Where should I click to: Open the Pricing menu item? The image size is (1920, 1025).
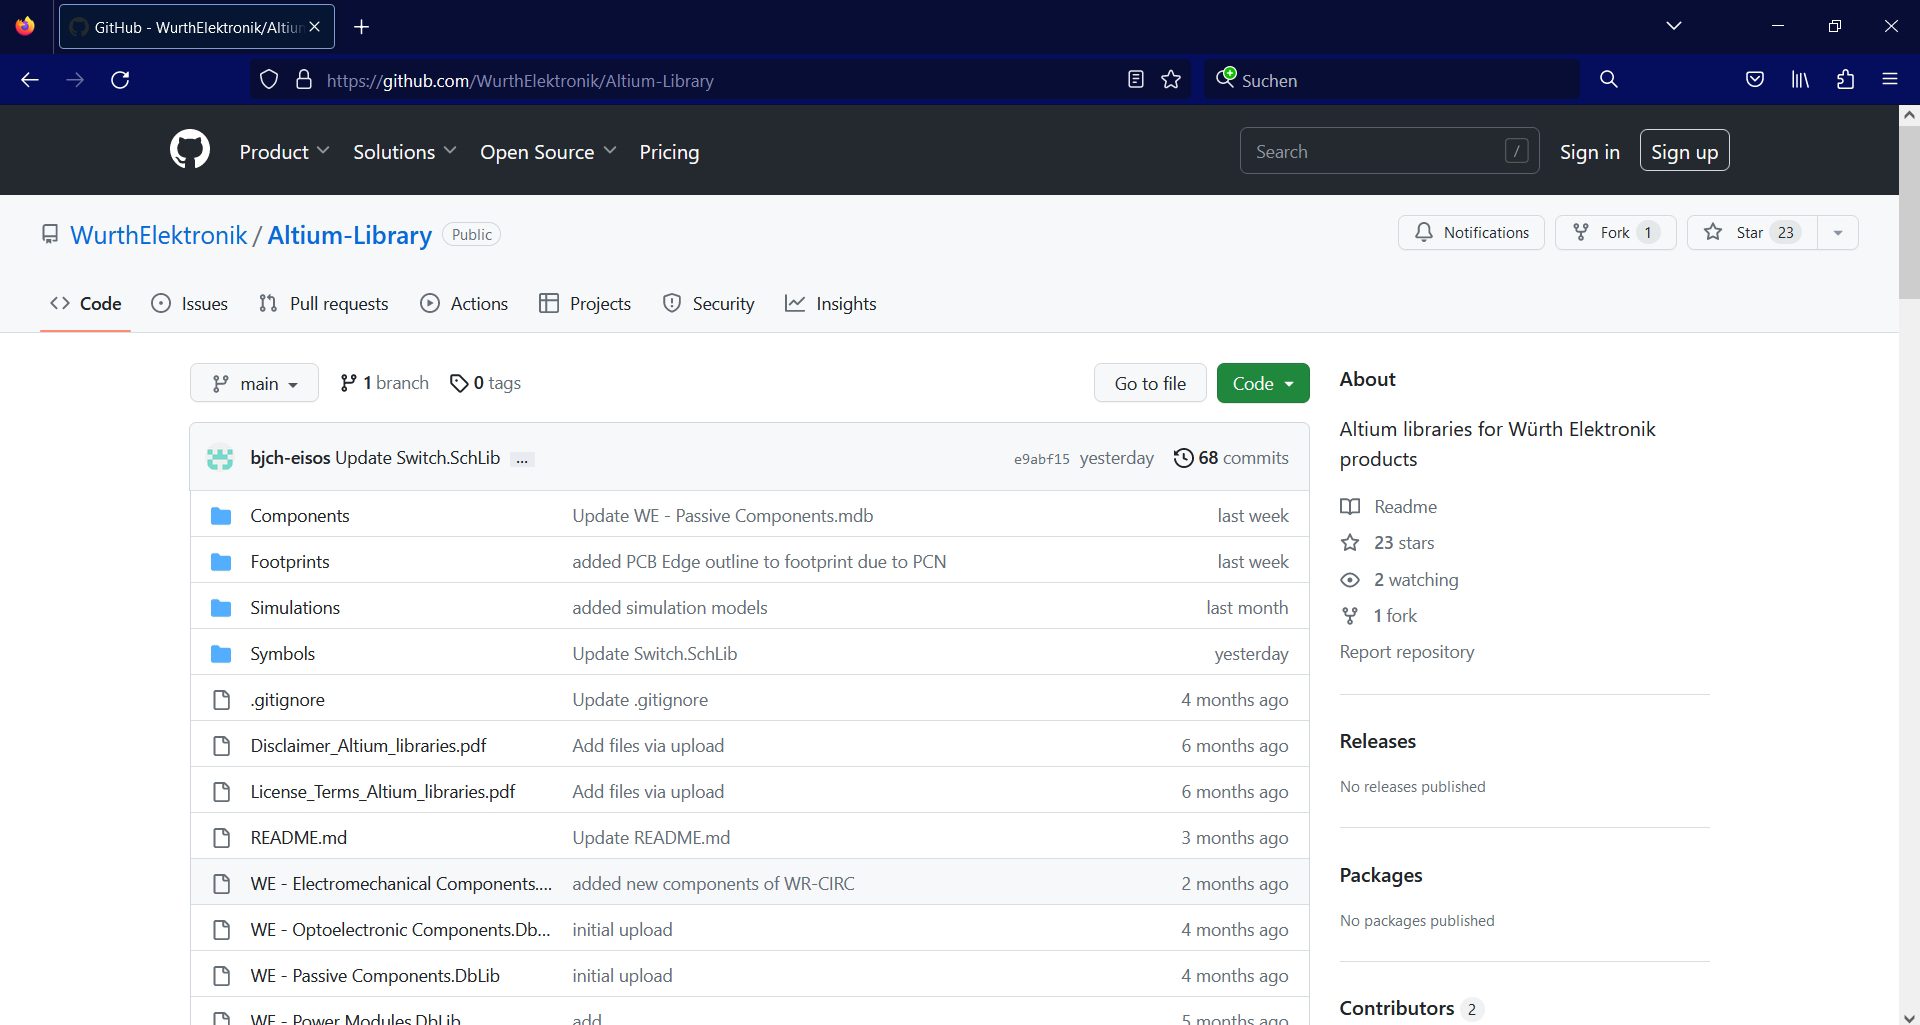point(669,151)
